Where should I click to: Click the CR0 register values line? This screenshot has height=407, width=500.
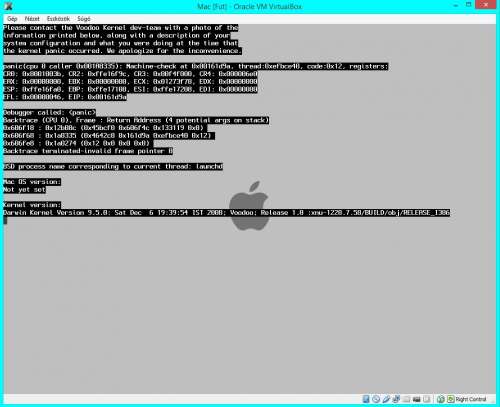pyautogui.click(x=130, y=74)
